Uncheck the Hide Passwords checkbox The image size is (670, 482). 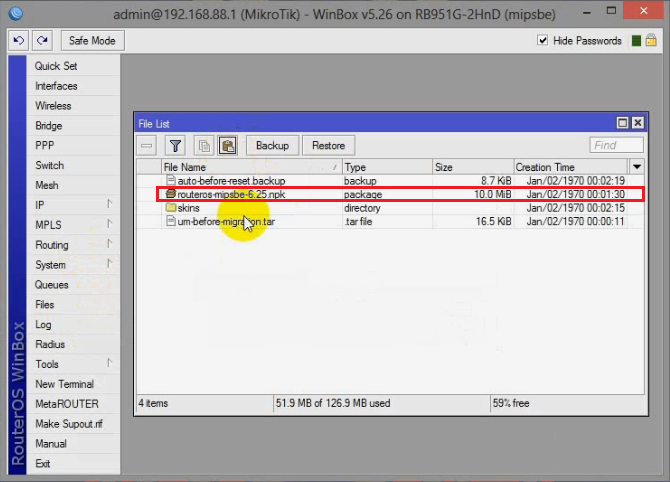pyautogui.click(x=542, y=40)
